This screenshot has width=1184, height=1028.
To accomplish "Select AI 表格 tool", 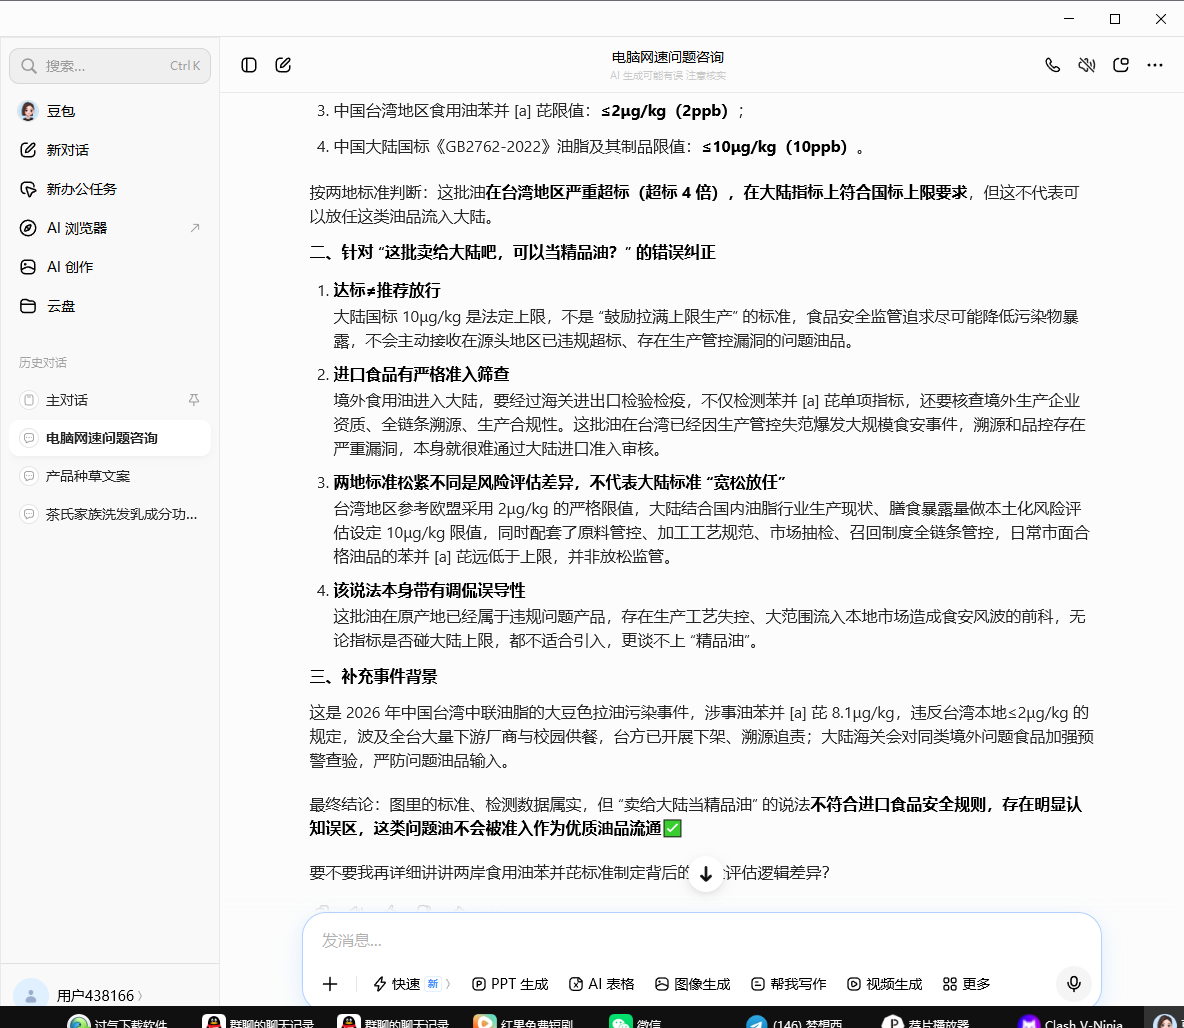I will pyautogui.click(x=602, y=983).
